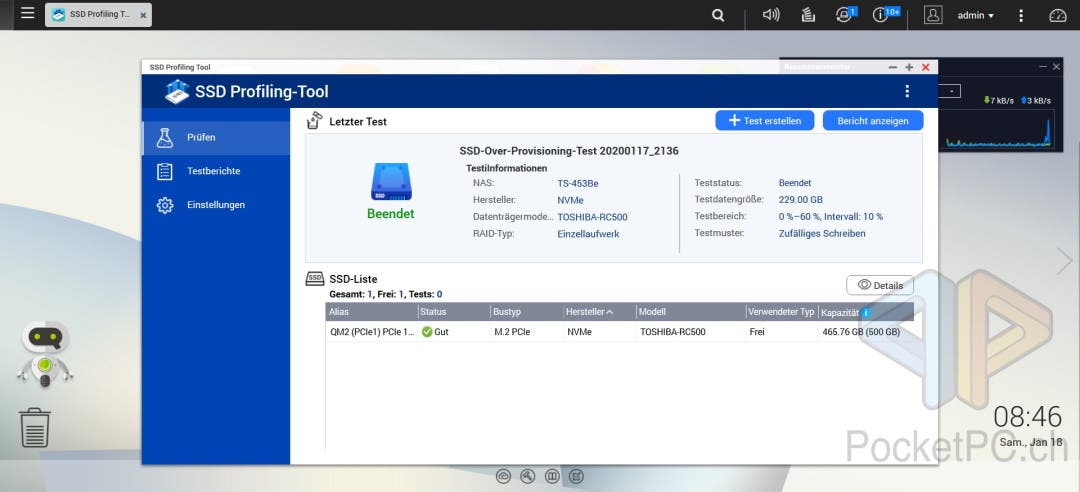
Task: Click the Frei cell in the SSD list
Action: coord(758,332)
